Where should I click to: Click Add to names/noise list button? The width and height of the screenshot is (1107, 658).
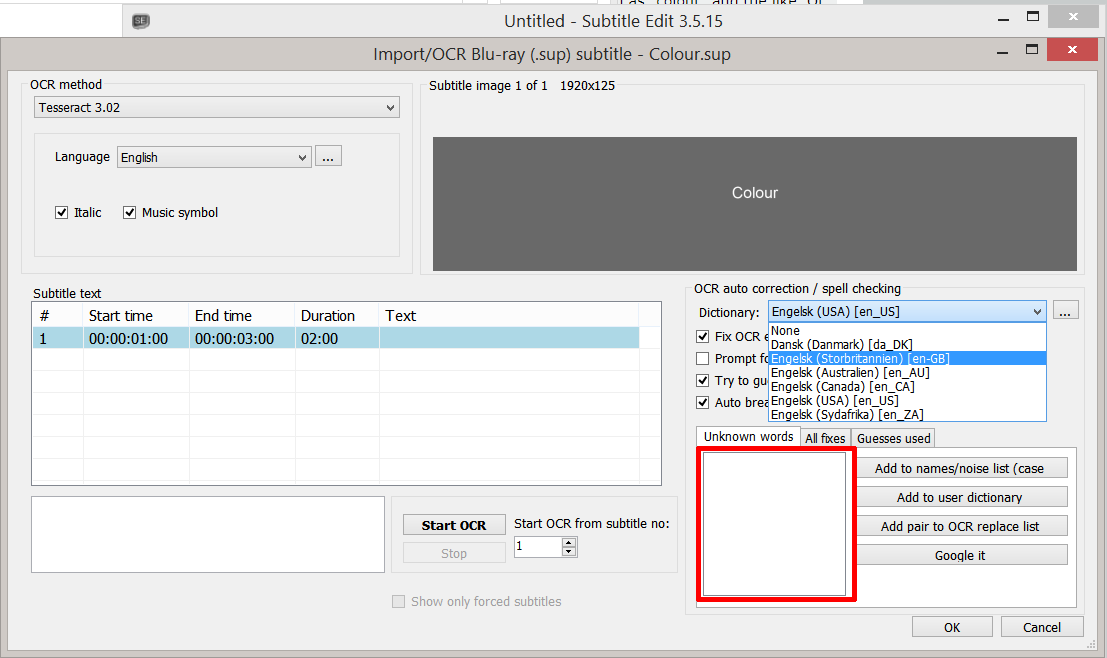(x=960, y=468)
